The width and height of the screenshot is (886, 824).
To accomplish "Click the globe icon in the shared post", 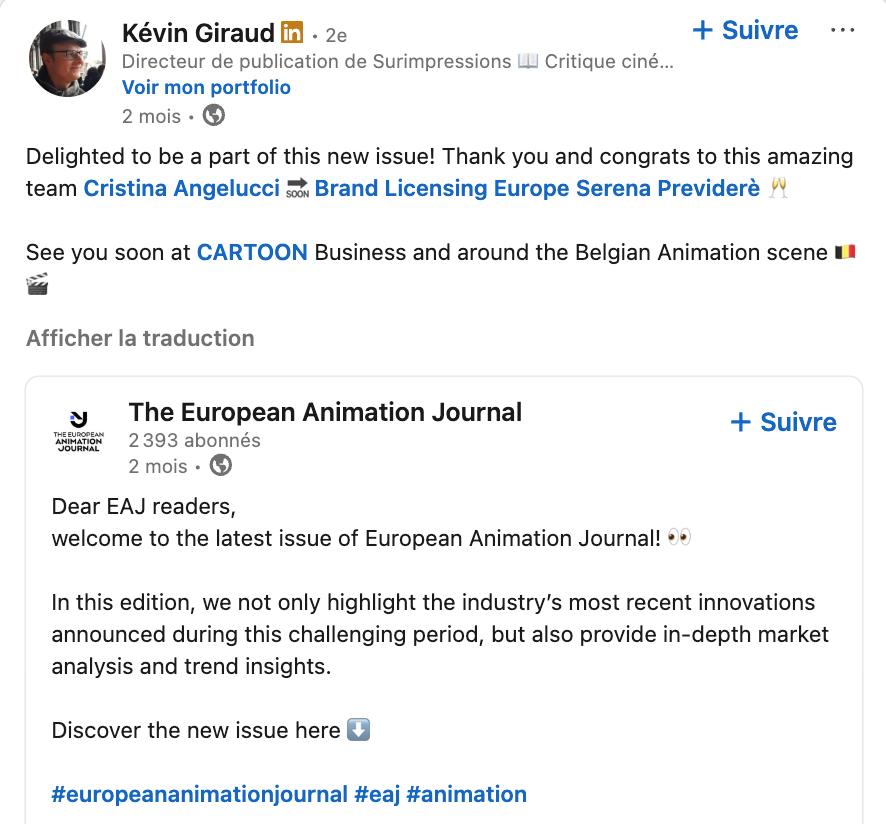I will click(220, 466).
